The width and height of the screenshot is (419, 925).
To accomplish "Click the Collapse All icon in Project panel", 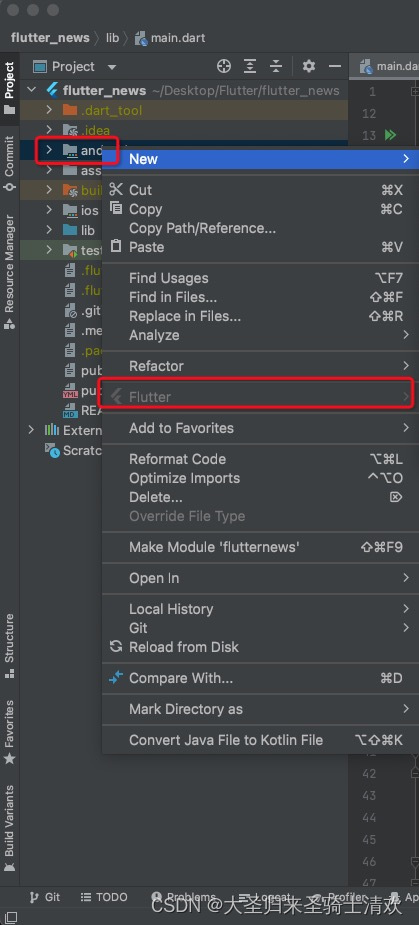I will (276, 66).
